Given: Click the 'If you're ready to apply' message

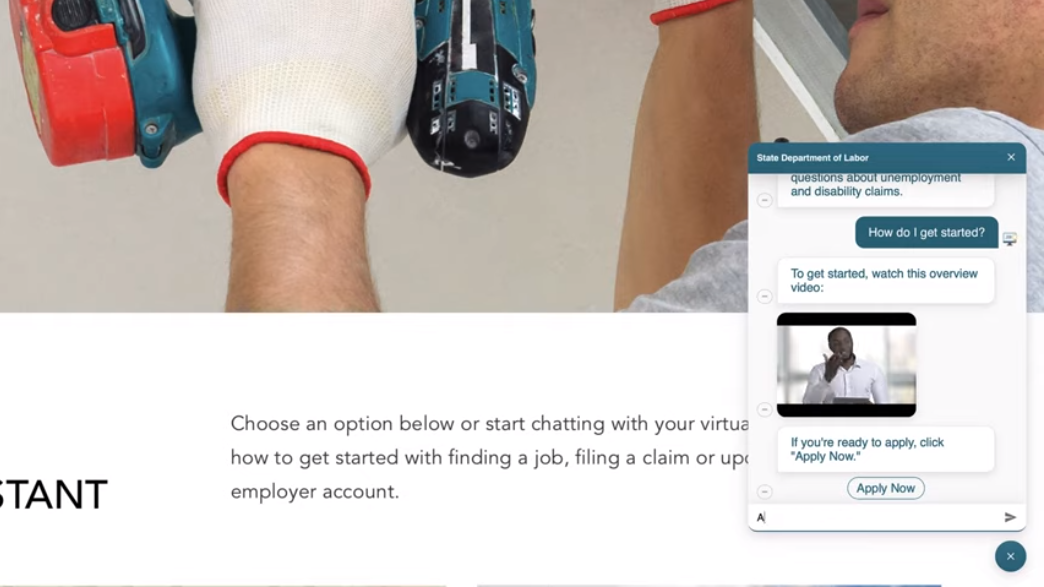Looking at the screenshot, I should tap(886, 449).
